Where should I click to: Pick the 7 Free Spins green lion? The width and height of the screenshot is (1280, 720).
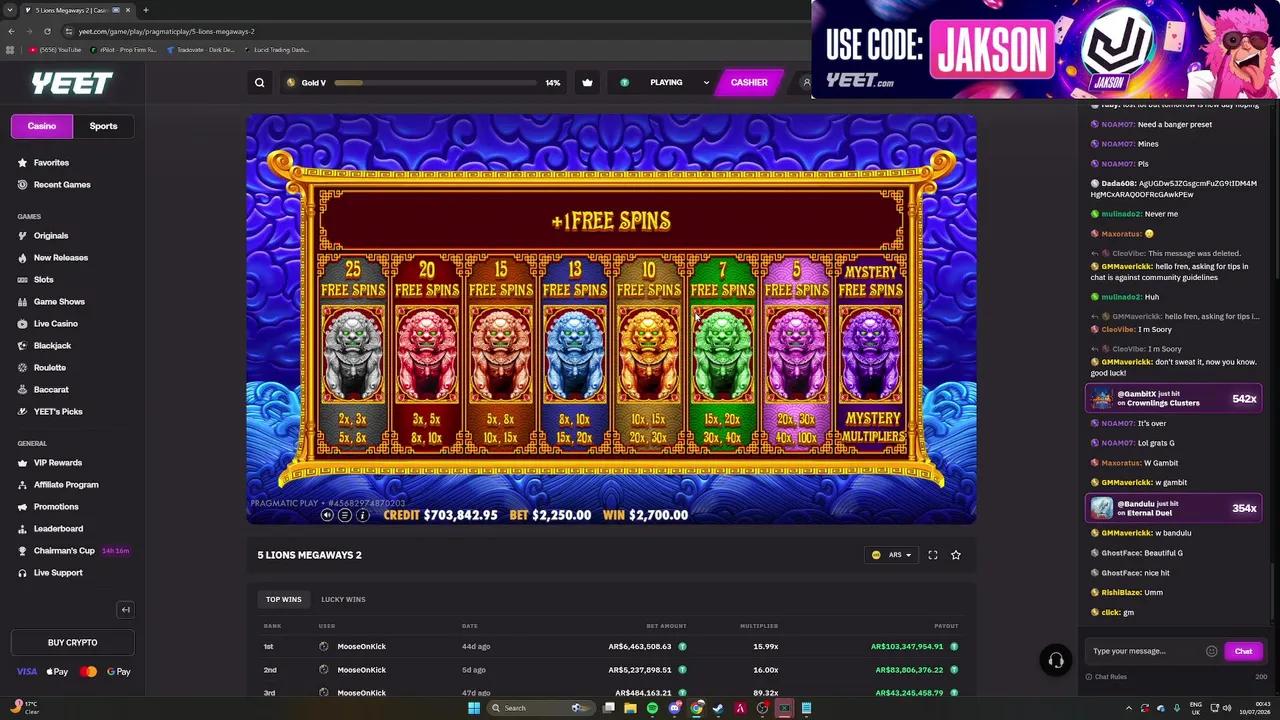pos(723,355)
